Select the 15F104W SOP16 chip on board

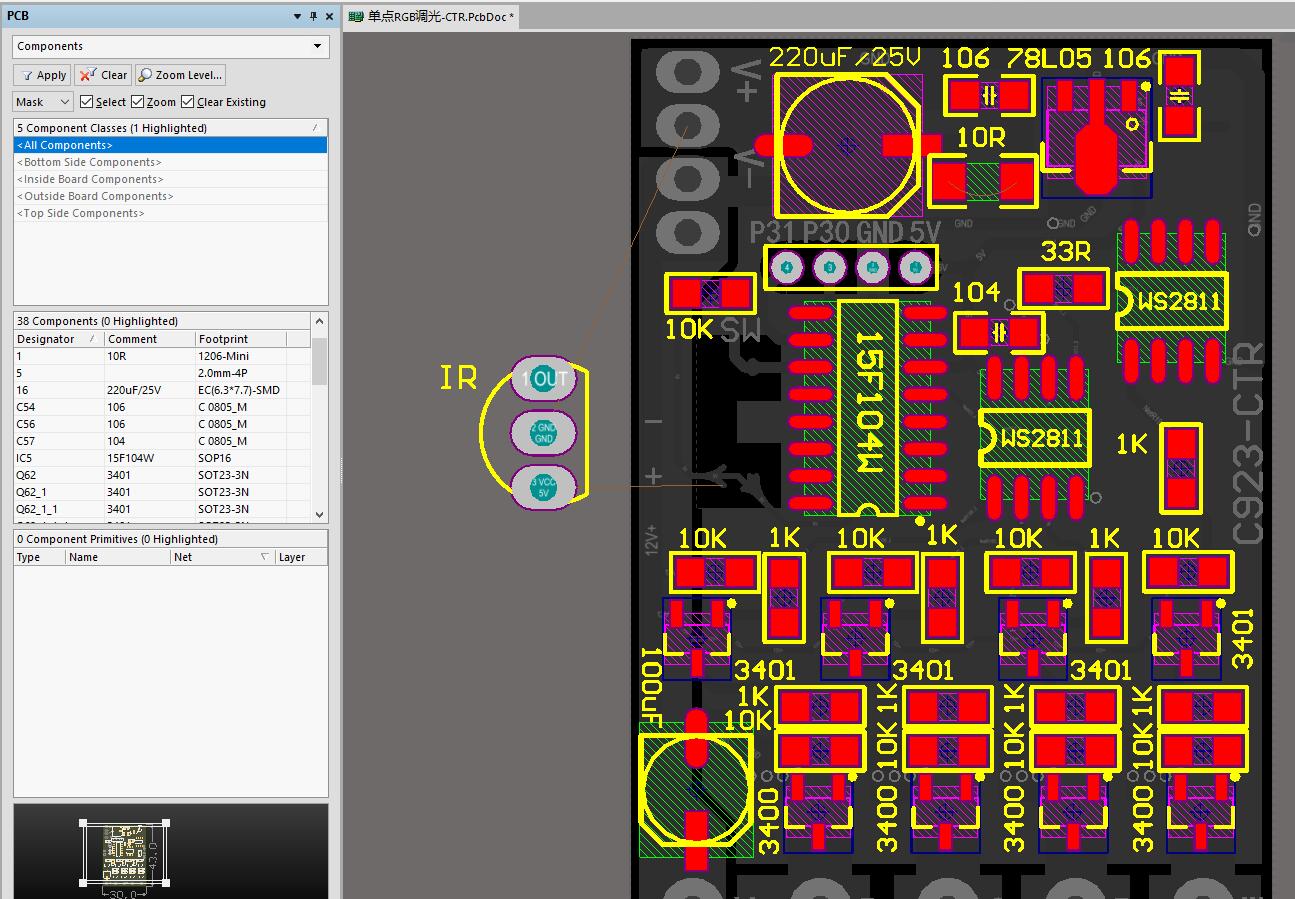point(868,408)
